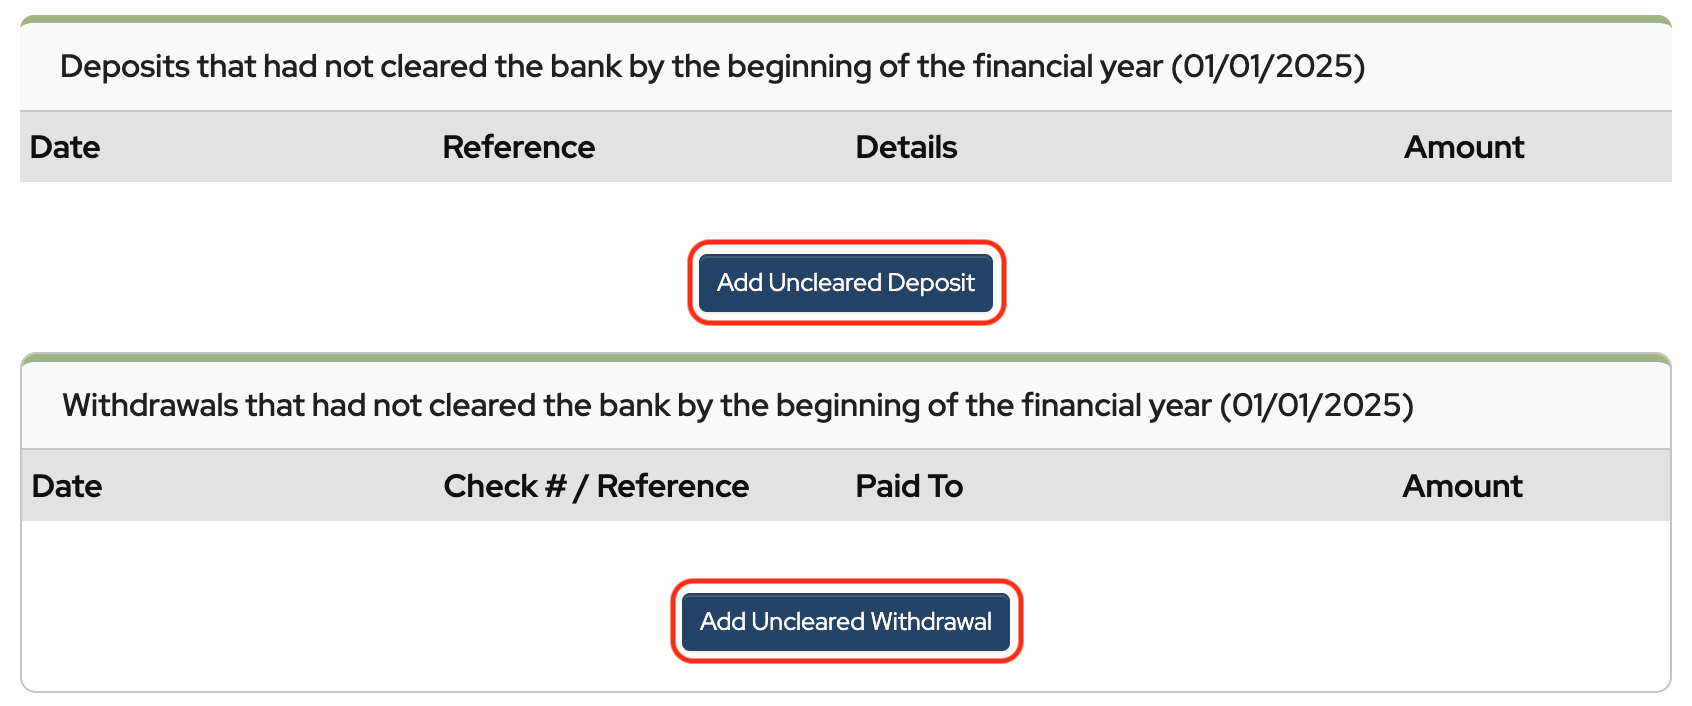Click the Amount header in withdrawals table
The height and width of the screenshot is (706, 1692).
tap(1462, 486)
